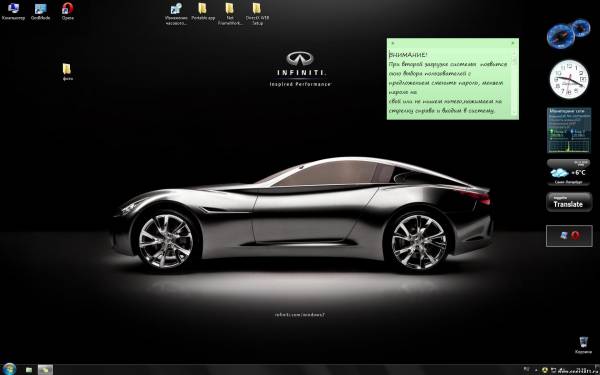Click the network monitoring gadget graph
The height and width of the screenshot is (375, 600).
(569, 146)
